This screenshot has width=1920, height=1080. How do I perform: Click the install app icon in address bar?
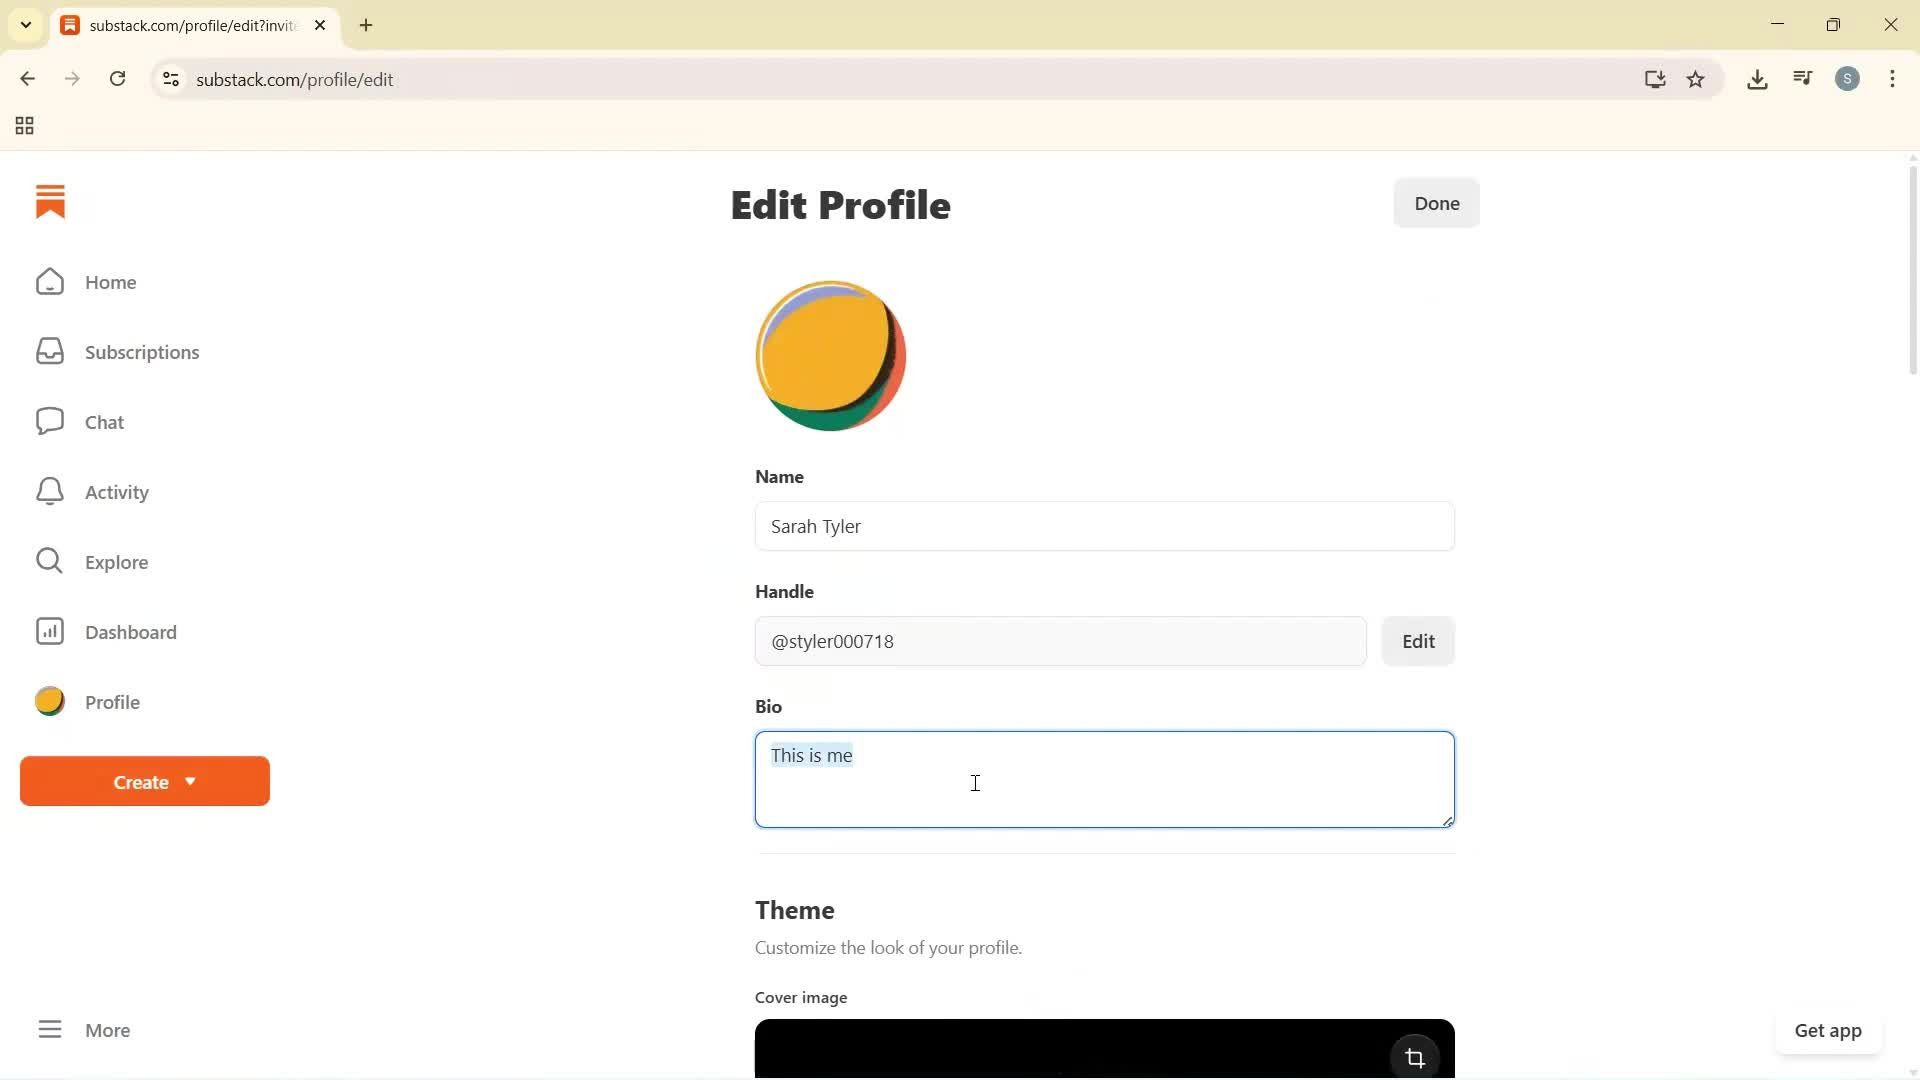1655,79
